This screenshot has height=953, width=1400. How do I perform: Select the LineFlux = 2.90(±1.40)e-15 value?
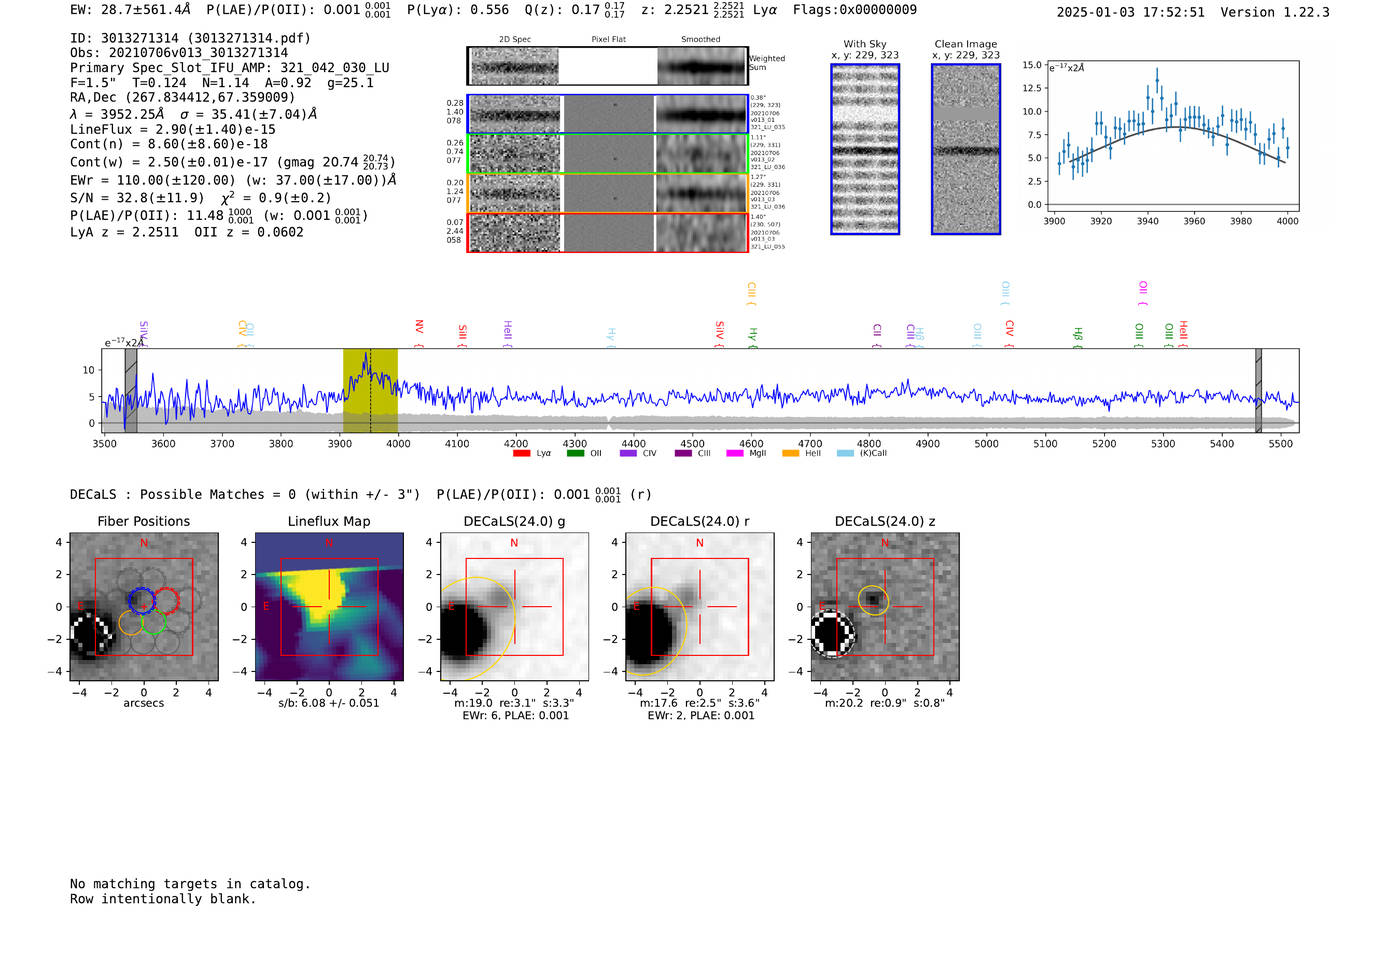(173, 129)
